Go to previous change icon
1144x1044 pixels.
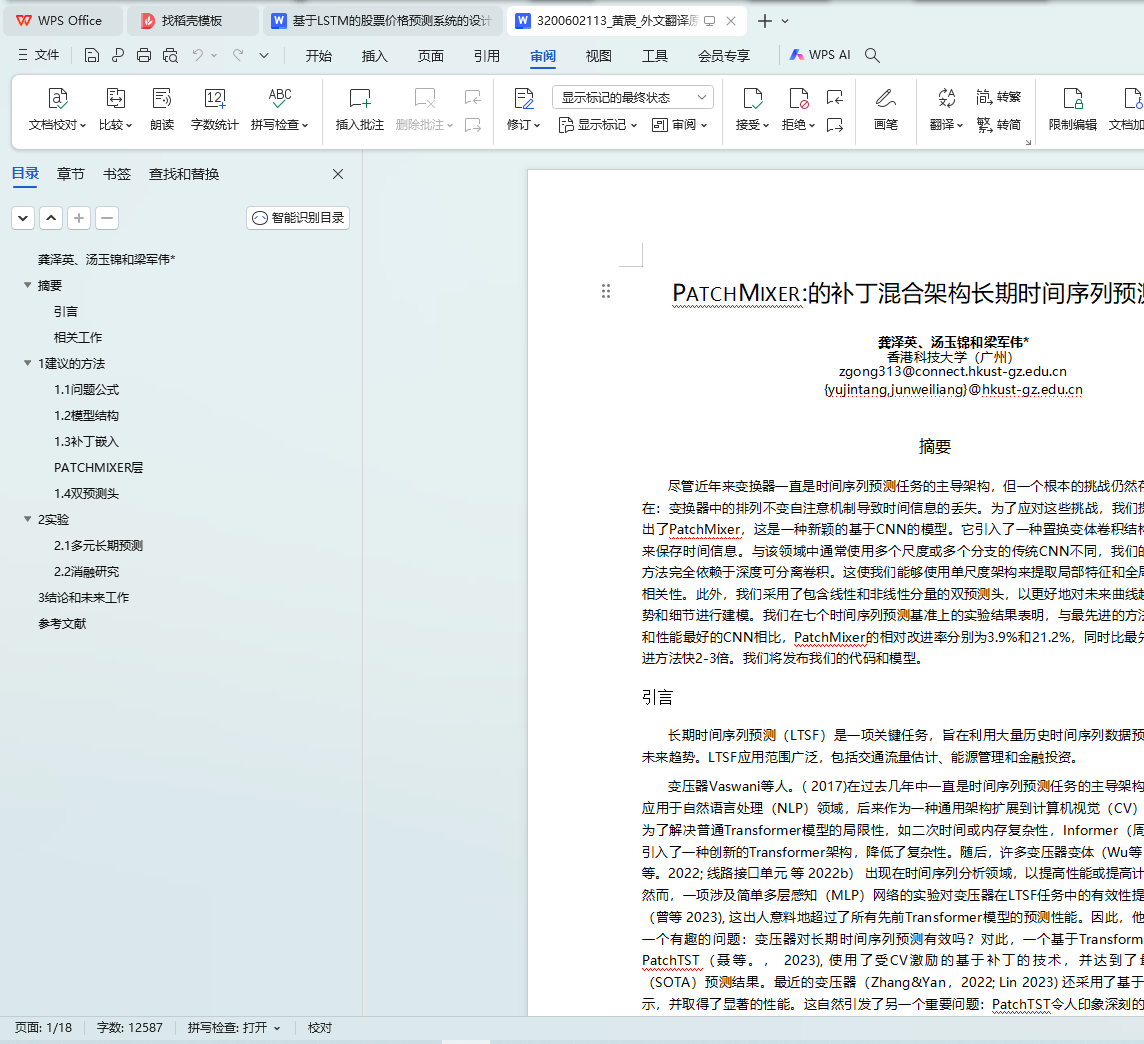835,97
